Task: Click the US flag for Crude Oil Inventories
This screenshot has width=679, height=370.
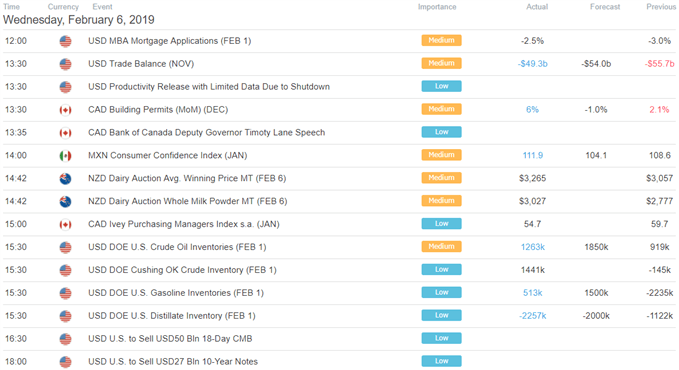Action: coord(65,247)
